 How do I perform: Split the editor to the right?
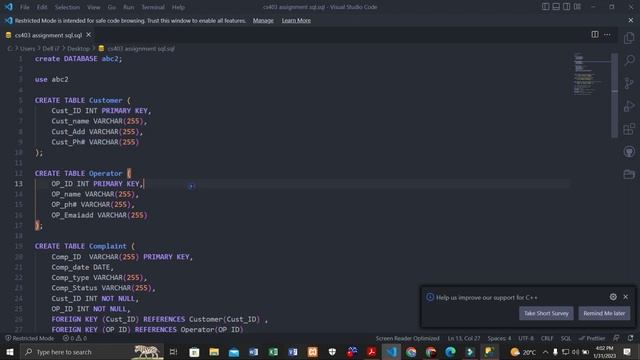point(595,35)
